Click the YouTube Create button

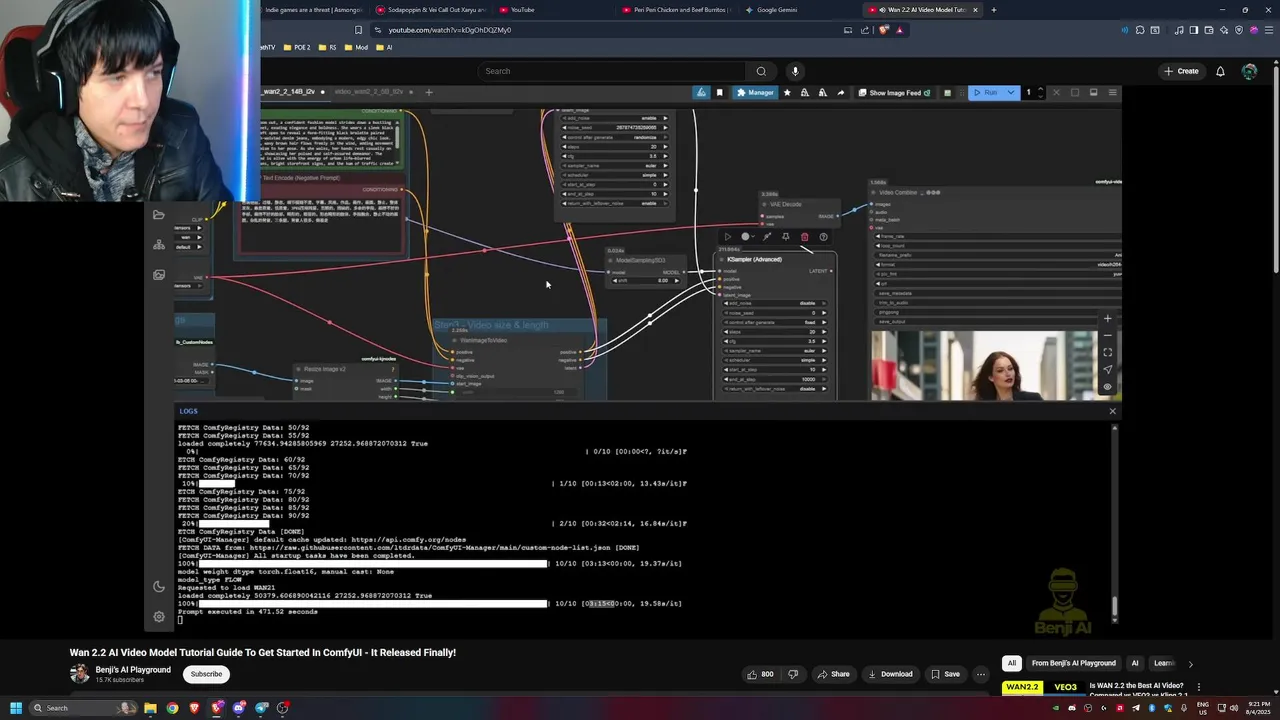(1181, 71)
